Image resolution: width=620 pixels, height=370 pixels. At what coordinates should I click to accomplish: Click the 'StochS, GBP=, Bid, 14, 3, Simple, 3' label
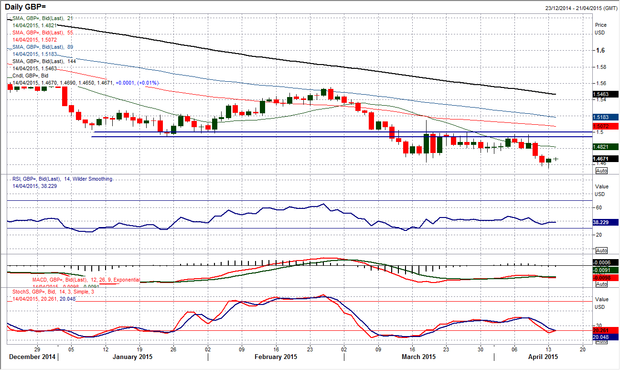(x=53, y=292)
